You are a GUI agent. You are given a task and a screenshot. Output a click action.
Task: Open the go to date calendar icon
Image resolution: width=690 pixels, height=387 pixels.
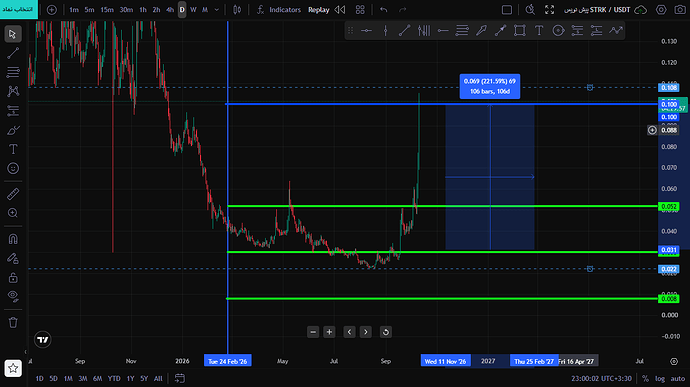tap(180, 378)
